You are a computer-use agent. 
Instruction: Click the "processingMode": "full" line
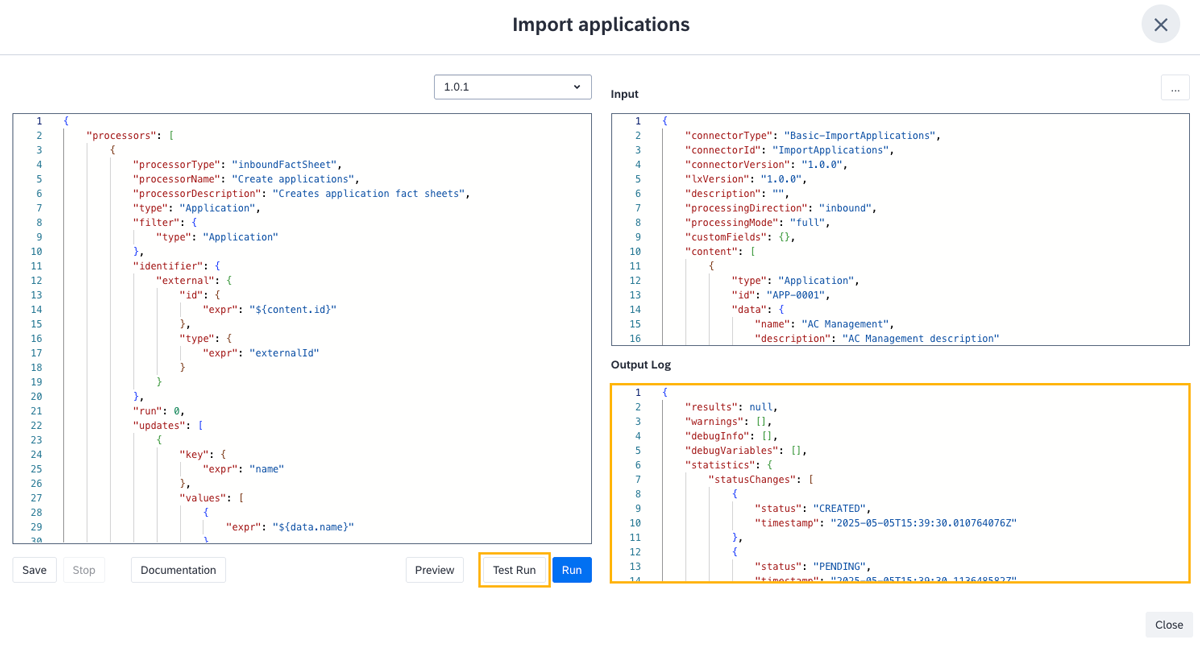[758, 222]
